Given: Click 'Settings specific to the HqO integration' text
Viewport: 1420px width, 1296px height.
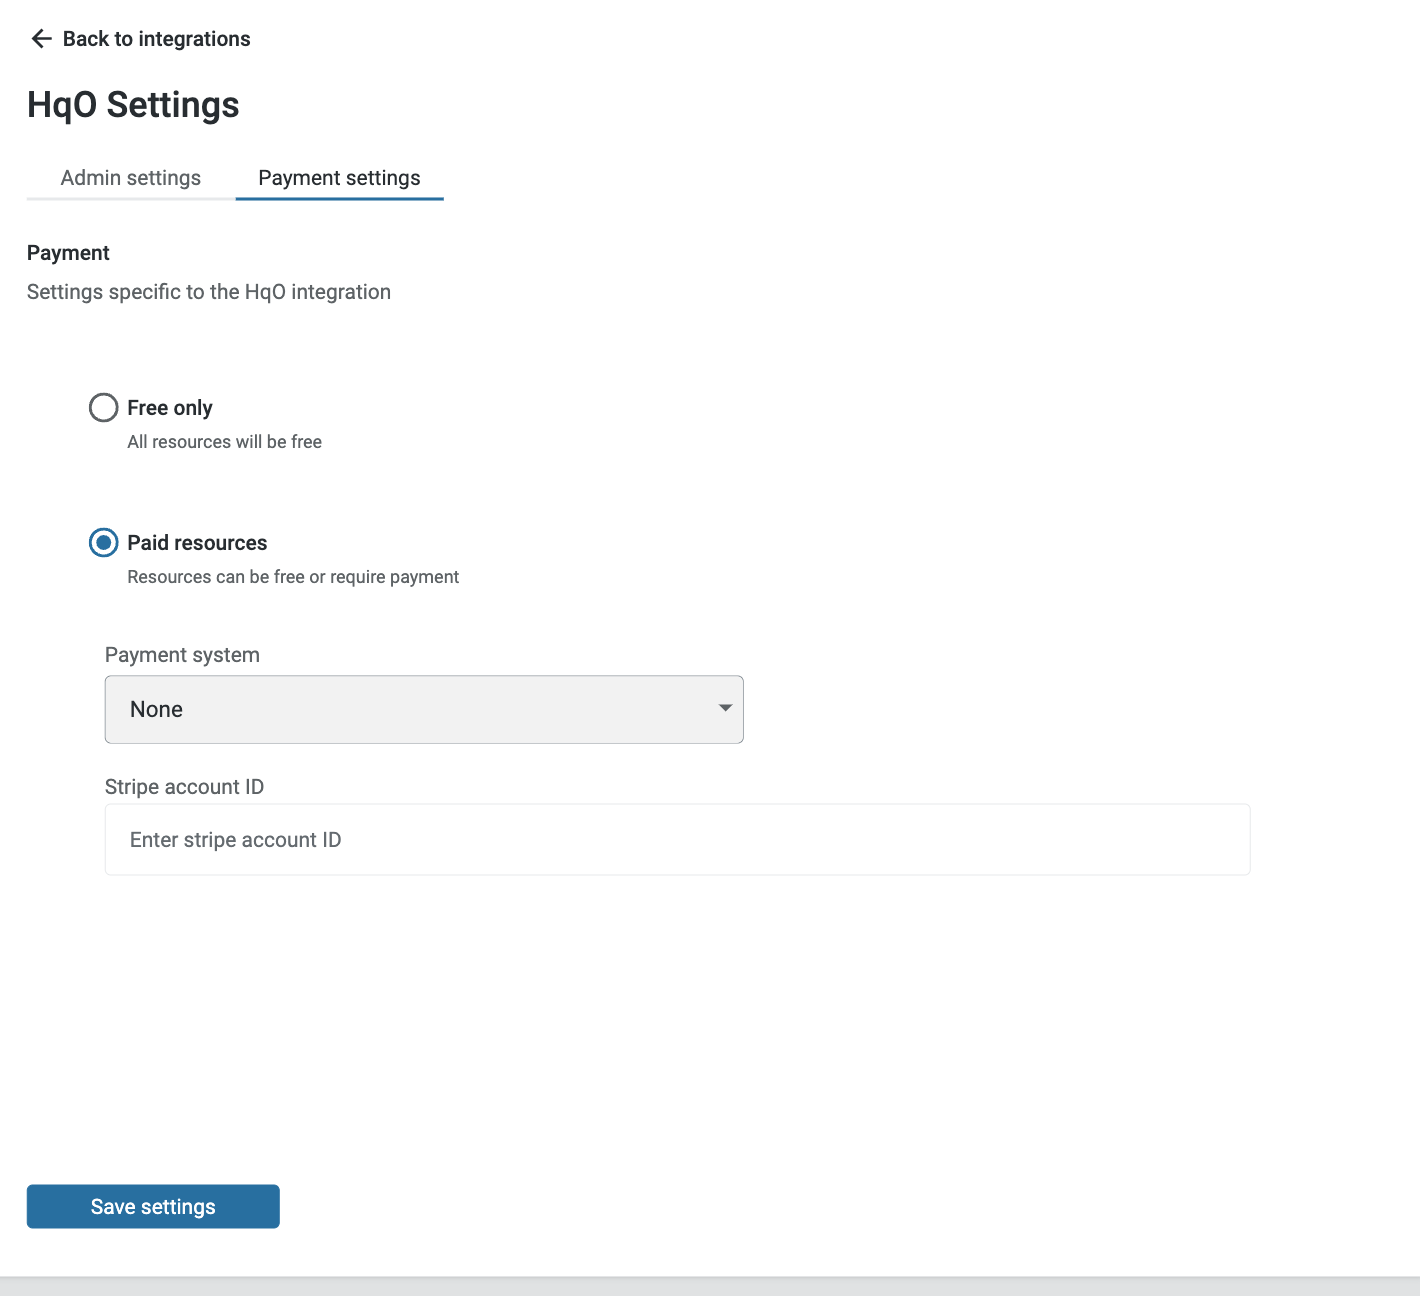Looking at the screenshot, I should click(209, 292).
